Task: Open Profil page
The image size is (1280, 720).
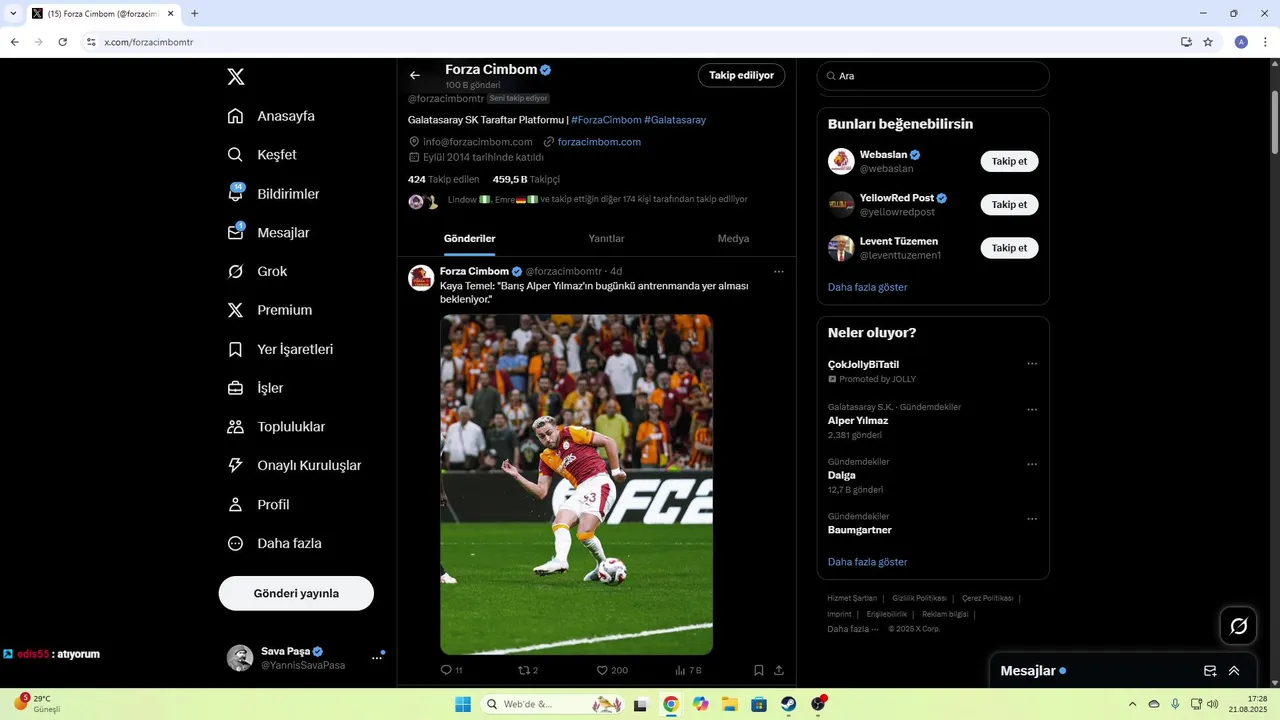Action: pyautogui.click(x=258, y=505)
